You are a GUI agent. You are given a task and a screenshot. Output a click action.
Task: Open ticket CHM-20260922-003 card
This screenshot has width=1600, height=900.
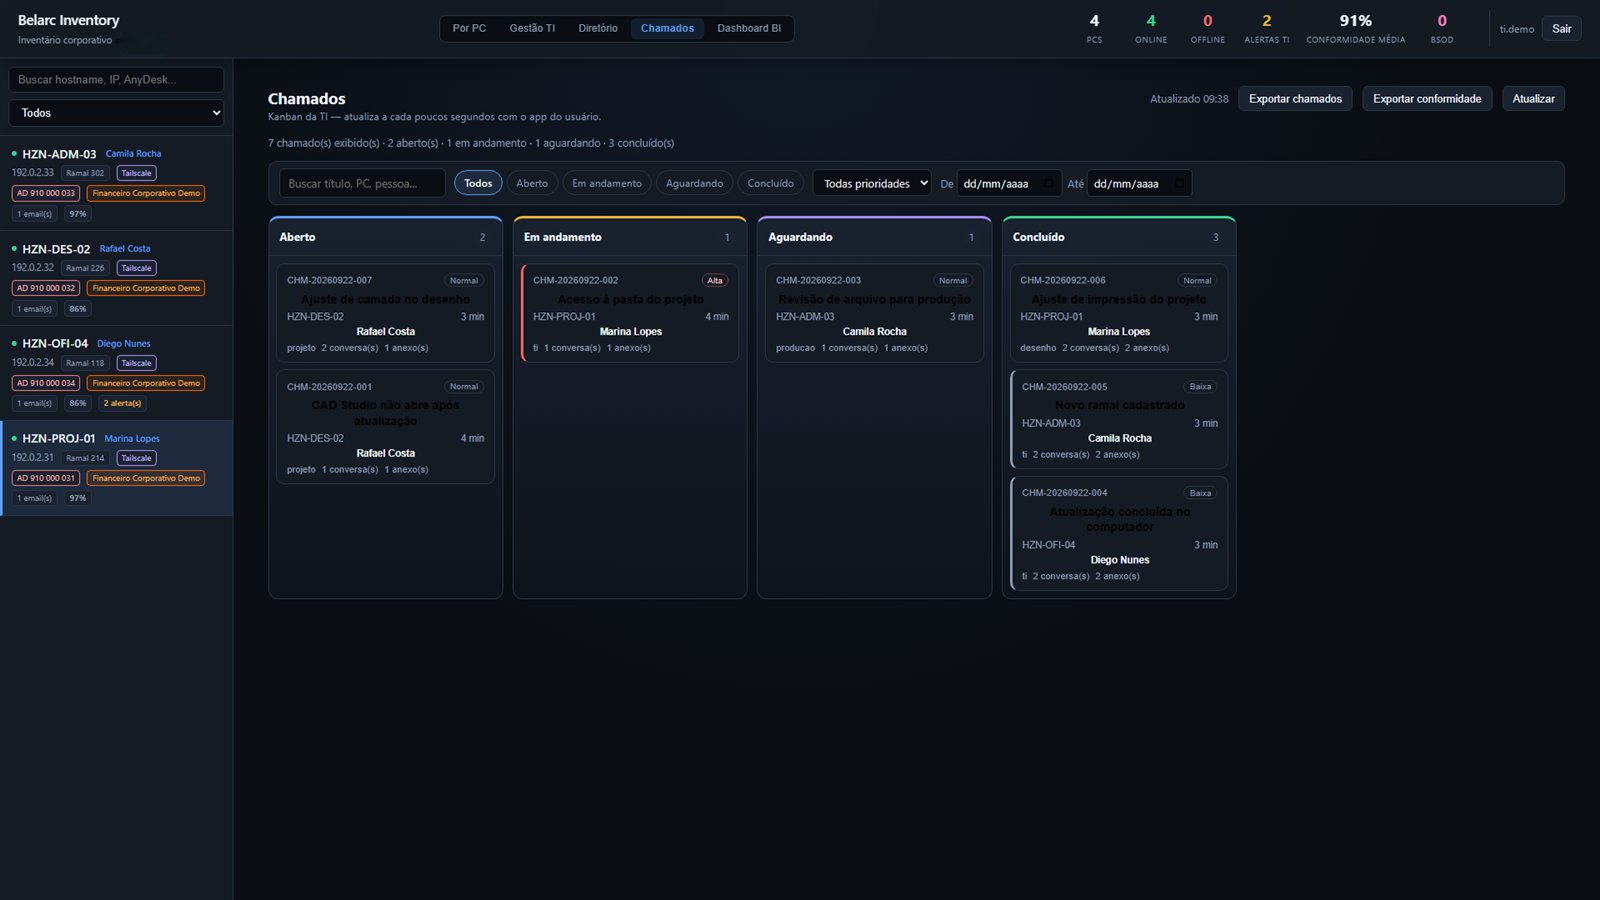[874, 313]
